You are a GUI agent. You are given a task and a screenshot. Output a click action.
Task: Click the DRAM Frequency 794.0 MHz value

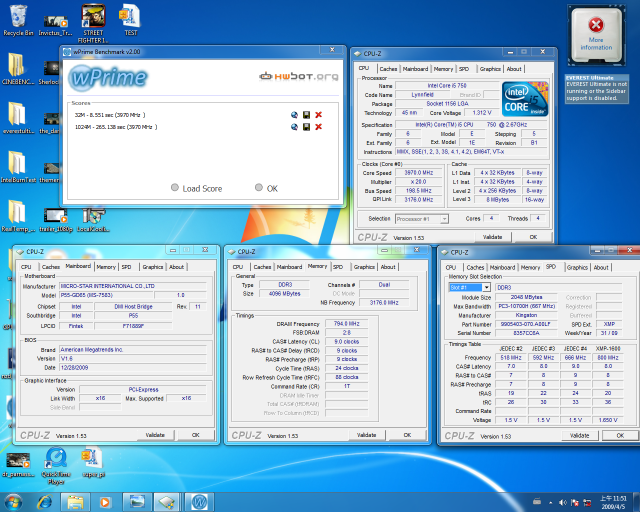pos(347,324)
